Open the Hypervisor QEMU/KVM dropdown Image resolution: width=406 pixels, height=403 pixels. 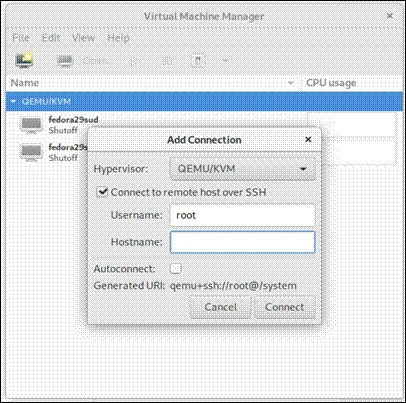click(242, 169)
